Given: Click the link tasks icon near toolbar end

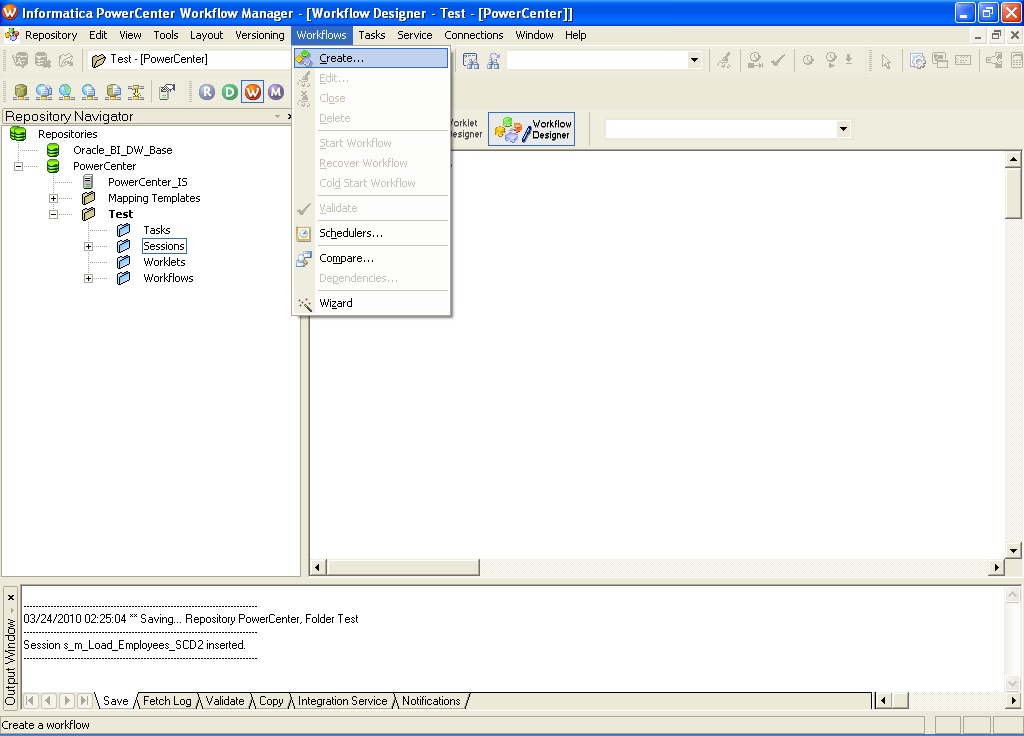Looking at the screenshot, I should (x=993, y=61).
